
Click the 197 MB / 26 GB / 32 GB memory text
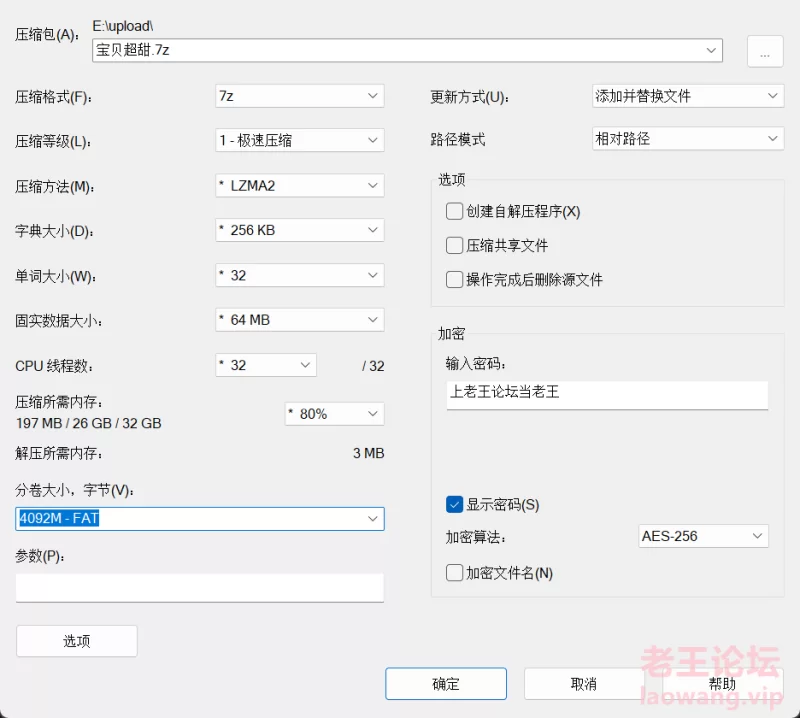[x=89, y=423]
